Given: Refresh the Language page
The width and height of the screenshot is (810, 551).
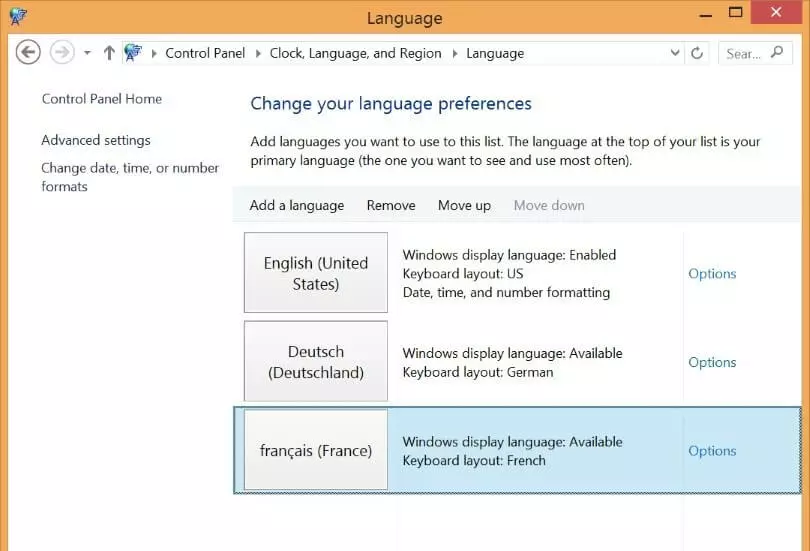Looking at the screenshot, I should coord(697,53).
